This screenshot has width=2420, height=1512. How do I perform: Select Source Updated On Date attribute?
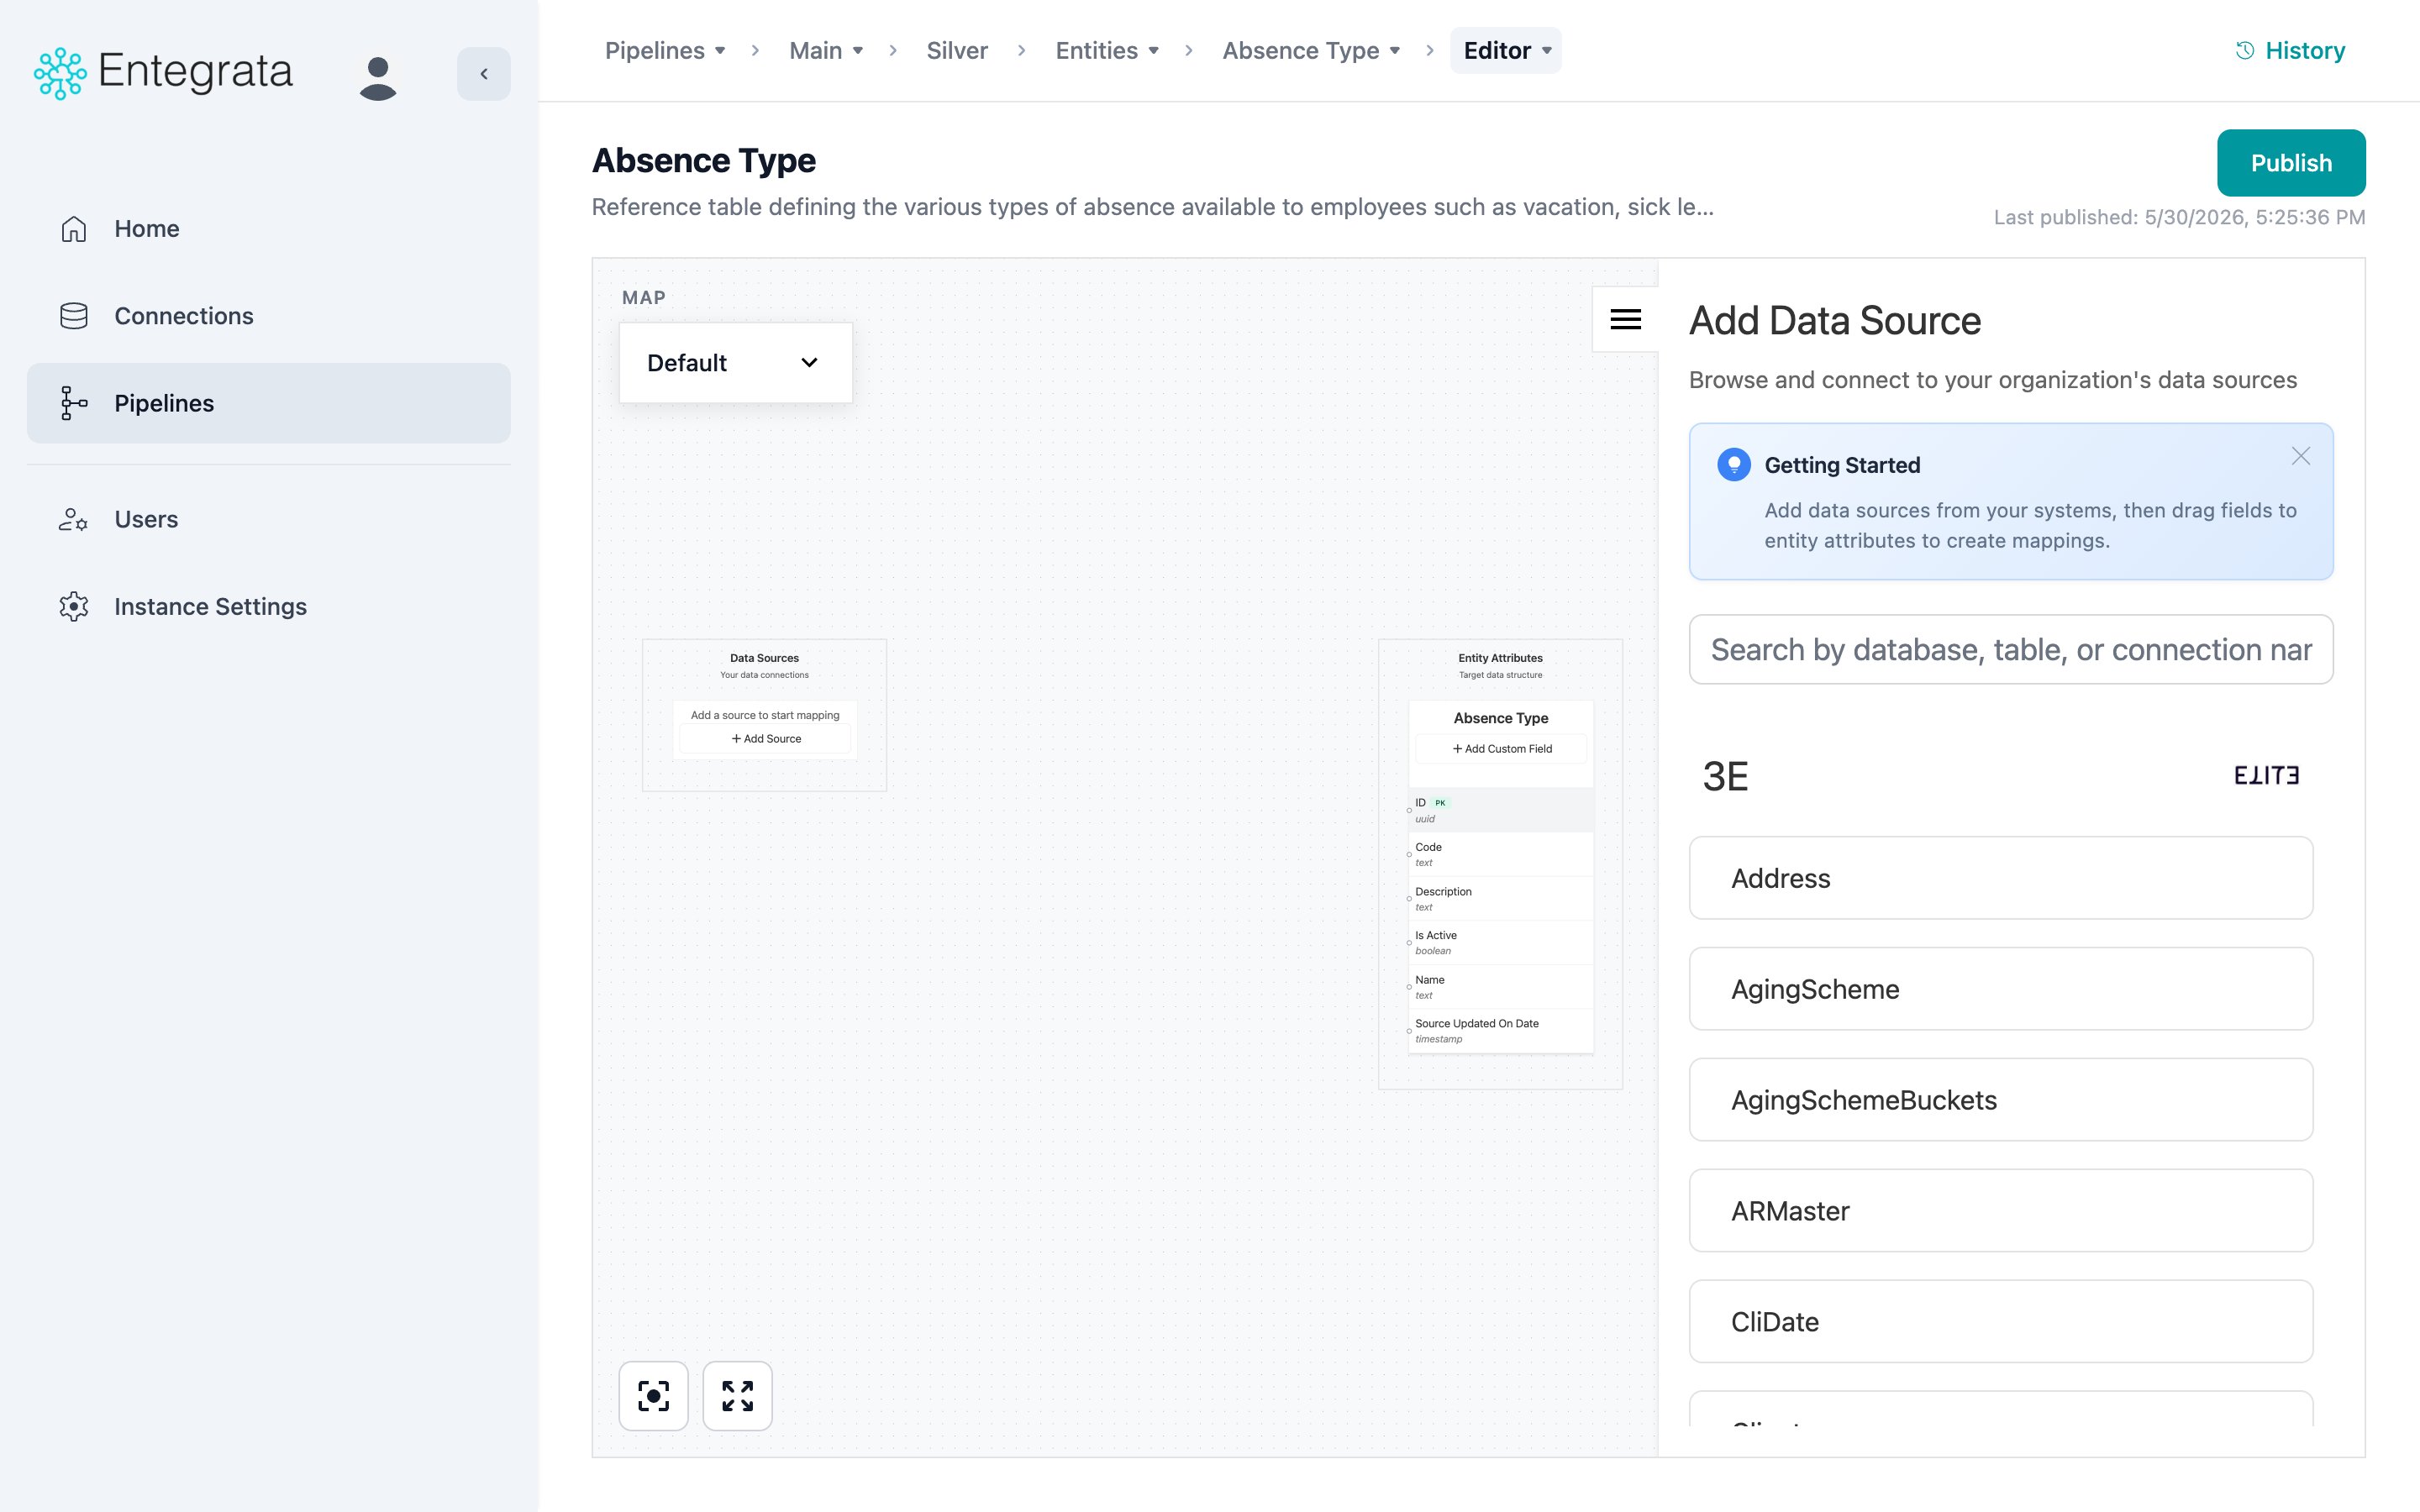coord(1501,1031)
